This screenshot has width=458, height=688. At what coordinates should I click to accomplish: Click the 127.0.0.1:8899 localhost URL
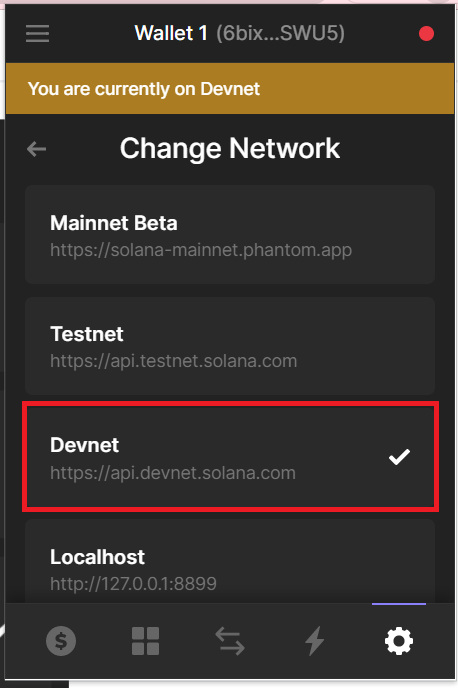click(x=133, y=584)
